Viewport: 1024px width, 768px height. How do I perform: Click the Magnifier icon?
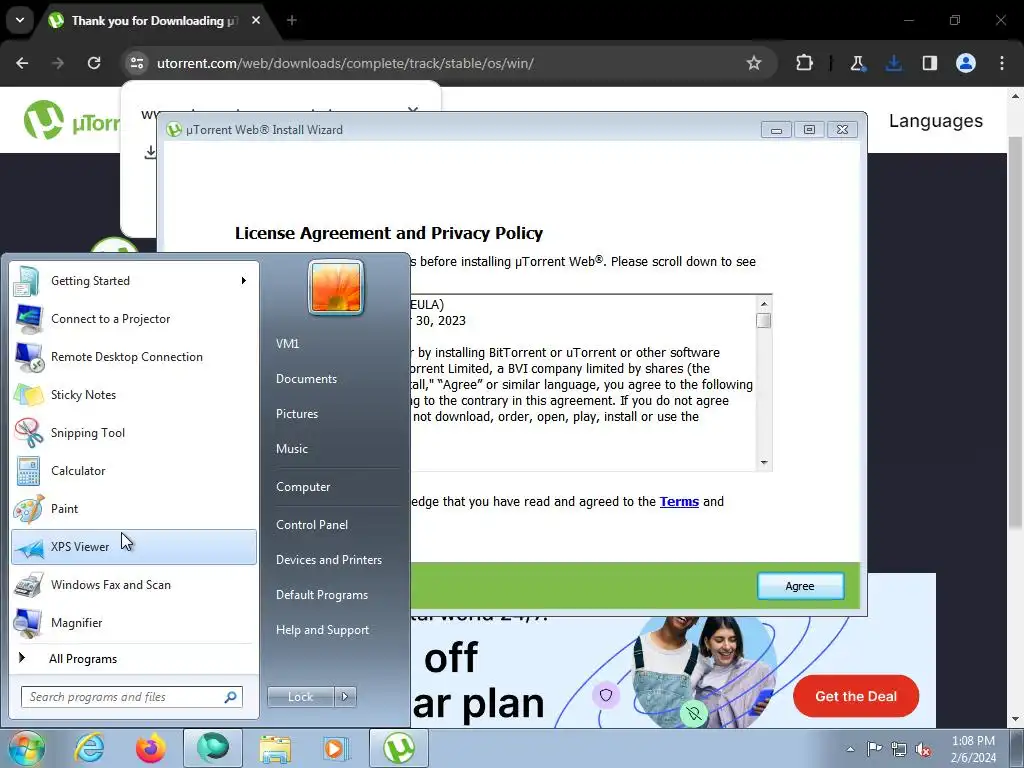[x=28, y=623]
